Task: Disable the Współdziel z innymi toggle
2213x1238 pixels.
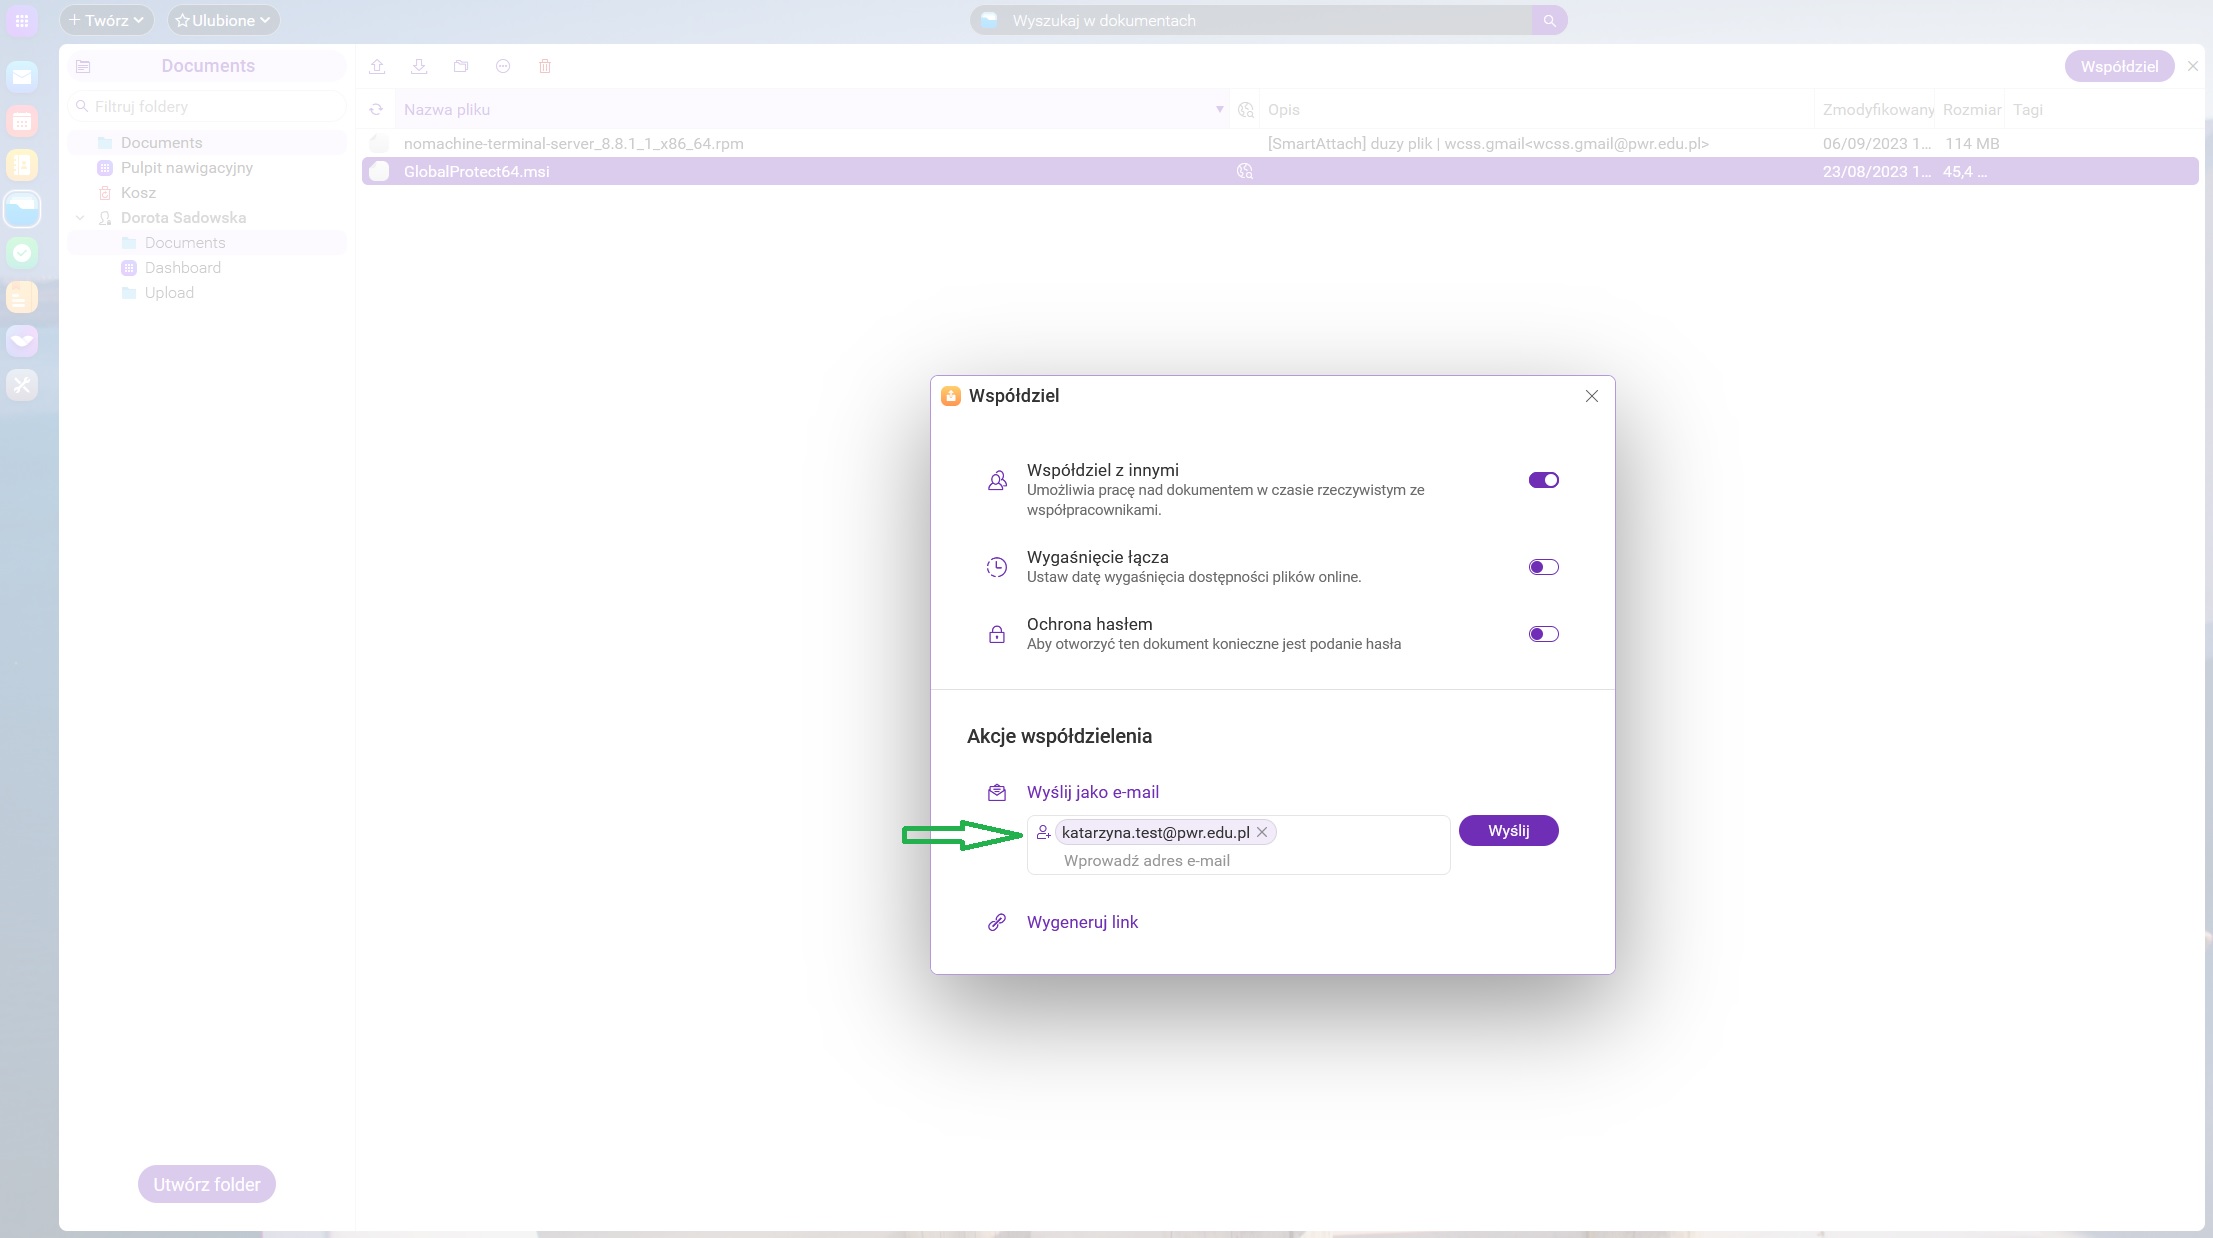Action: (1543, 480)
